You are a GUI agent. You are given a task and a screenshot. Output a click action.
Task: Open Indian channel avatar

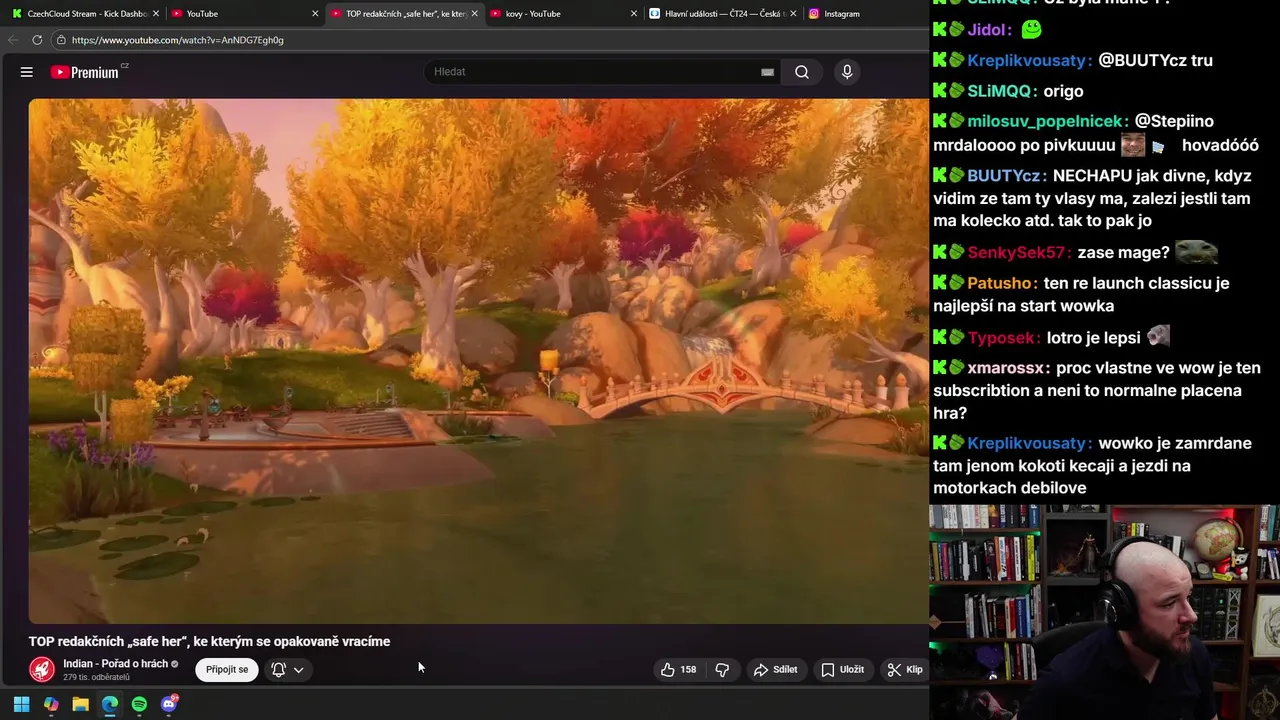click(x=42, y=669)
